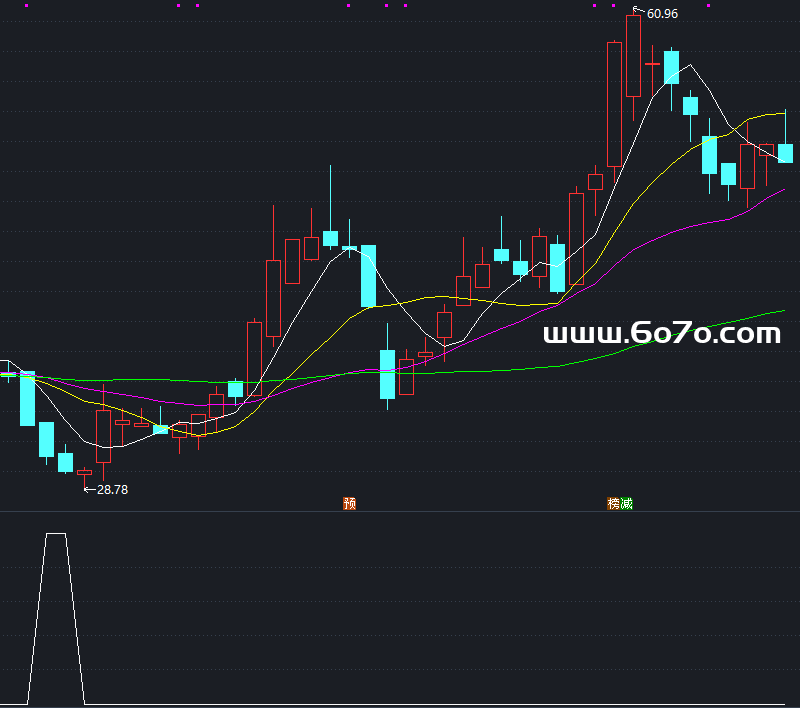This screenshot has width=800, height=708.
Task: Click the orange 预 forecast marker
Action: 349,503
